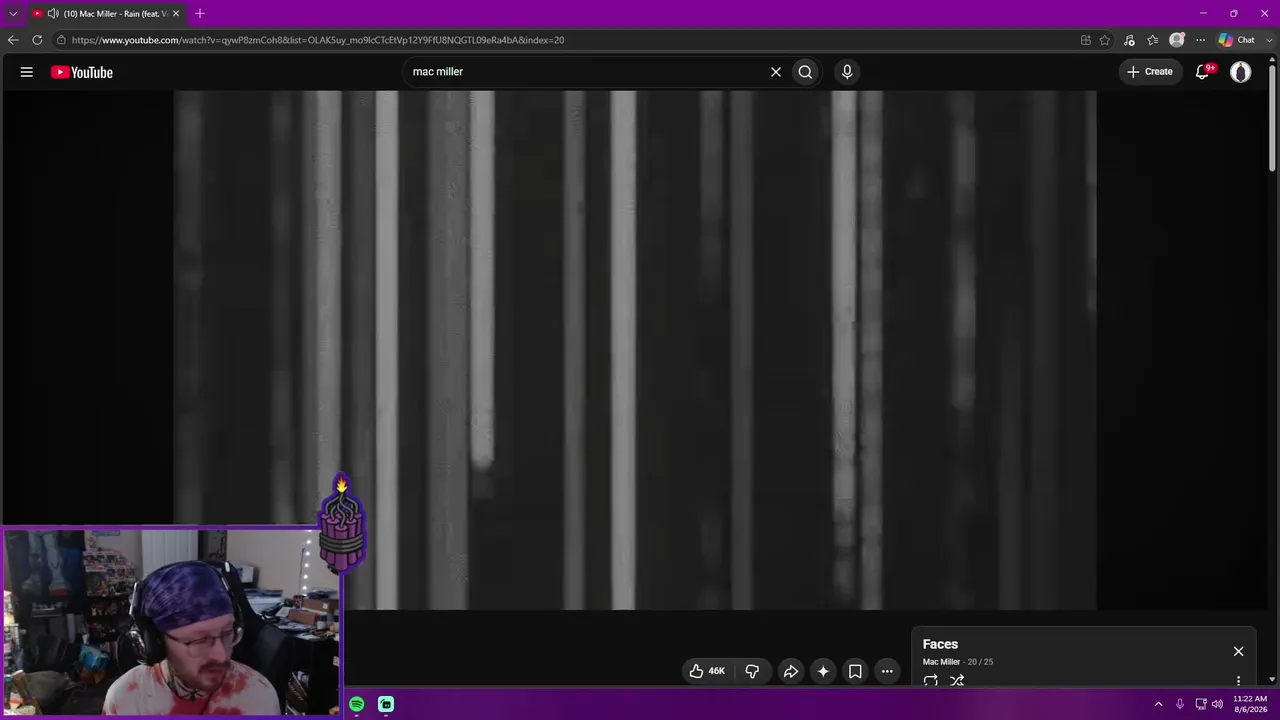The image size is (1280, 720).
Task: Close the Faces playlist panel
Action: click(x=1238, y=651)
